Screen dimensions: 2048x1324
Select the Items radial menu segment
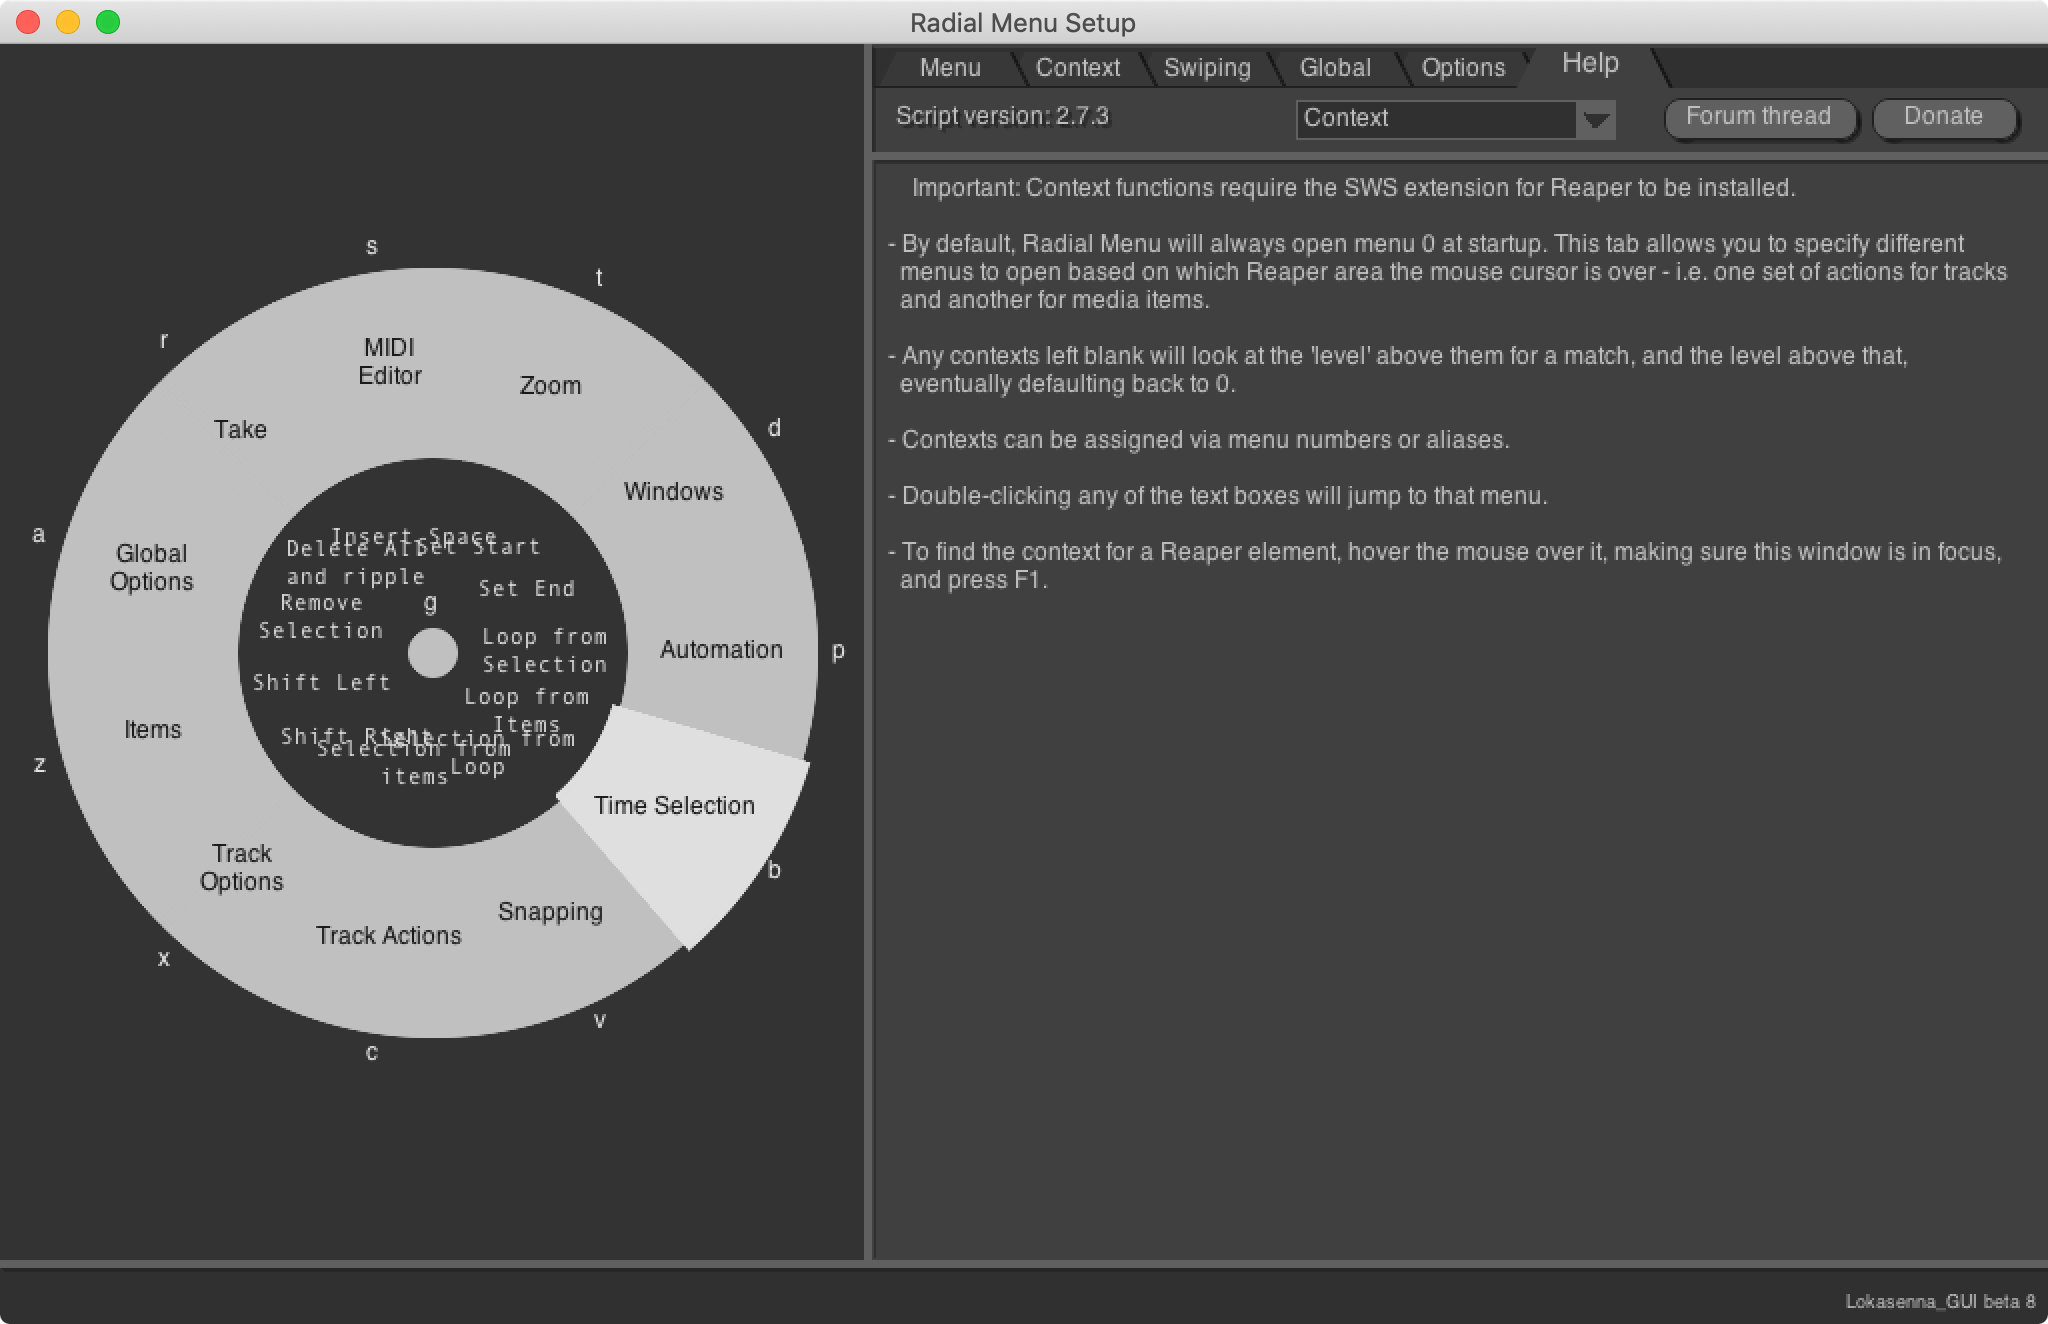(x=152, y=729)
